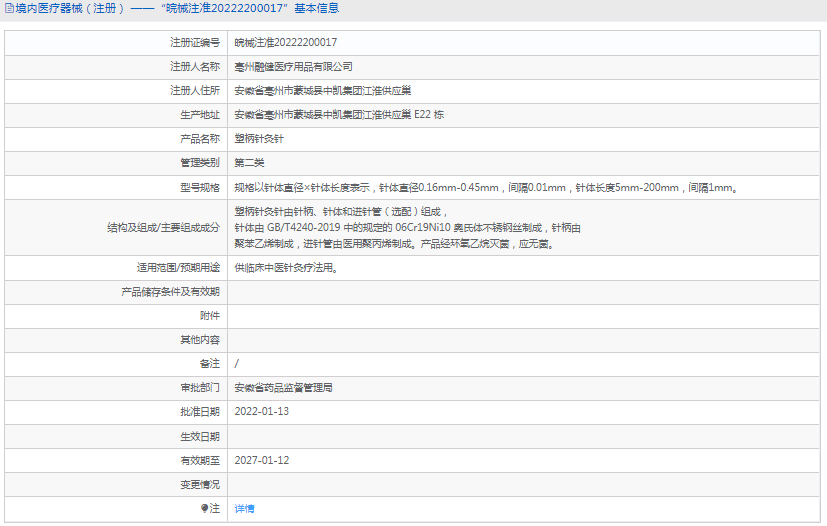Select approval date 2022-01-13
Image resolution: width=827 pixels, height=526 pixels.
(262, 412)
